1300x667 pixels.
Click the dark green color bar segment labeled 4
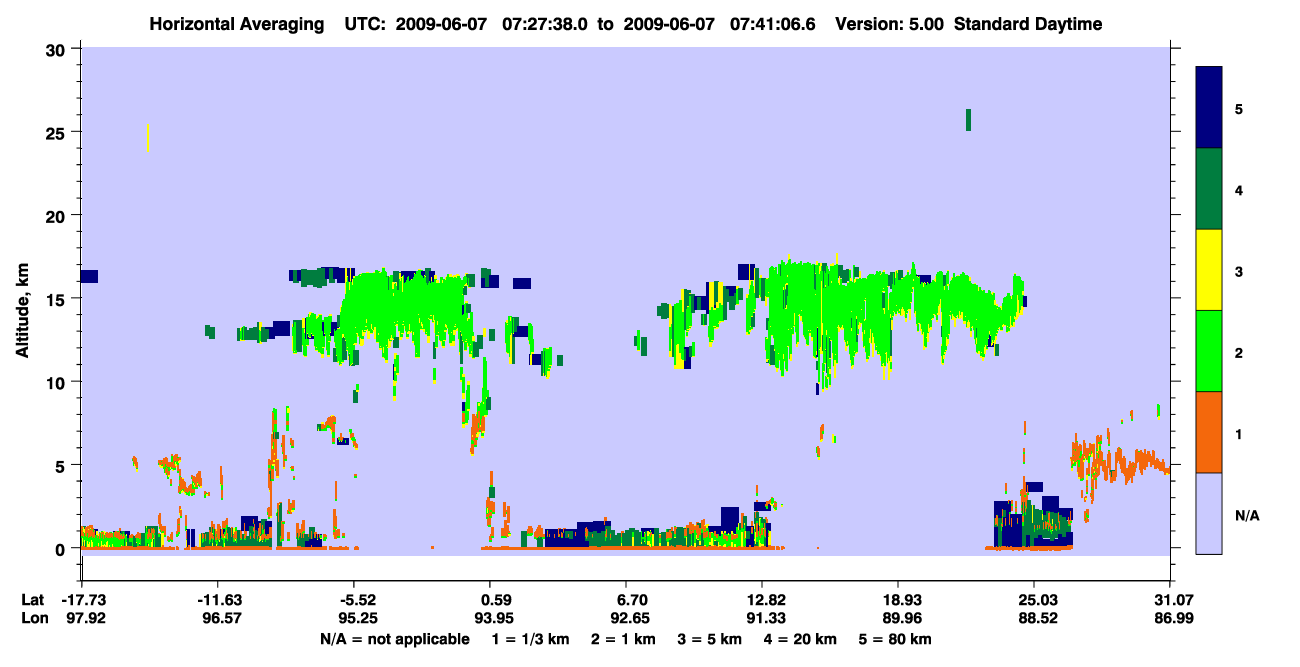click(1209, 189)
